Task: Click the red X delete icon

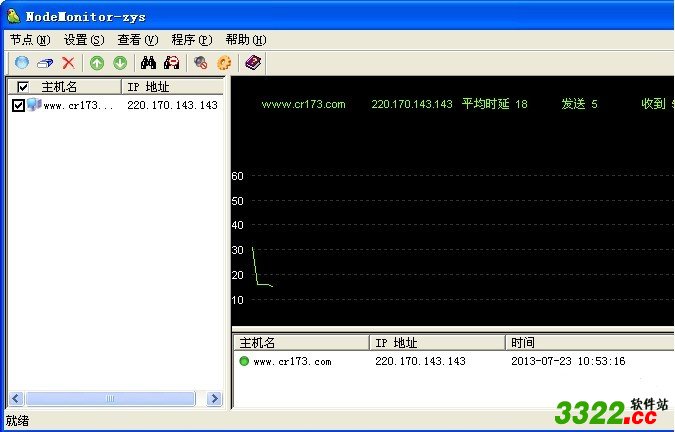Action: (68, 63)
